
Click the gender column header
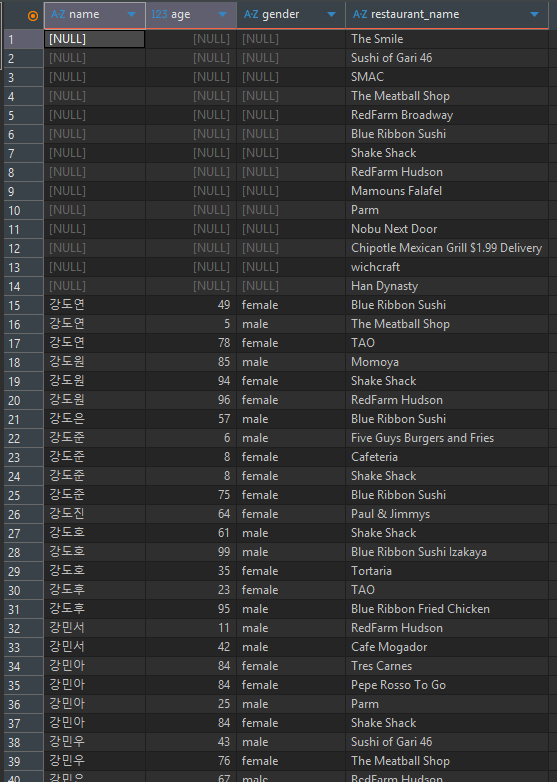pyautogui.click(x=291, y=14)
